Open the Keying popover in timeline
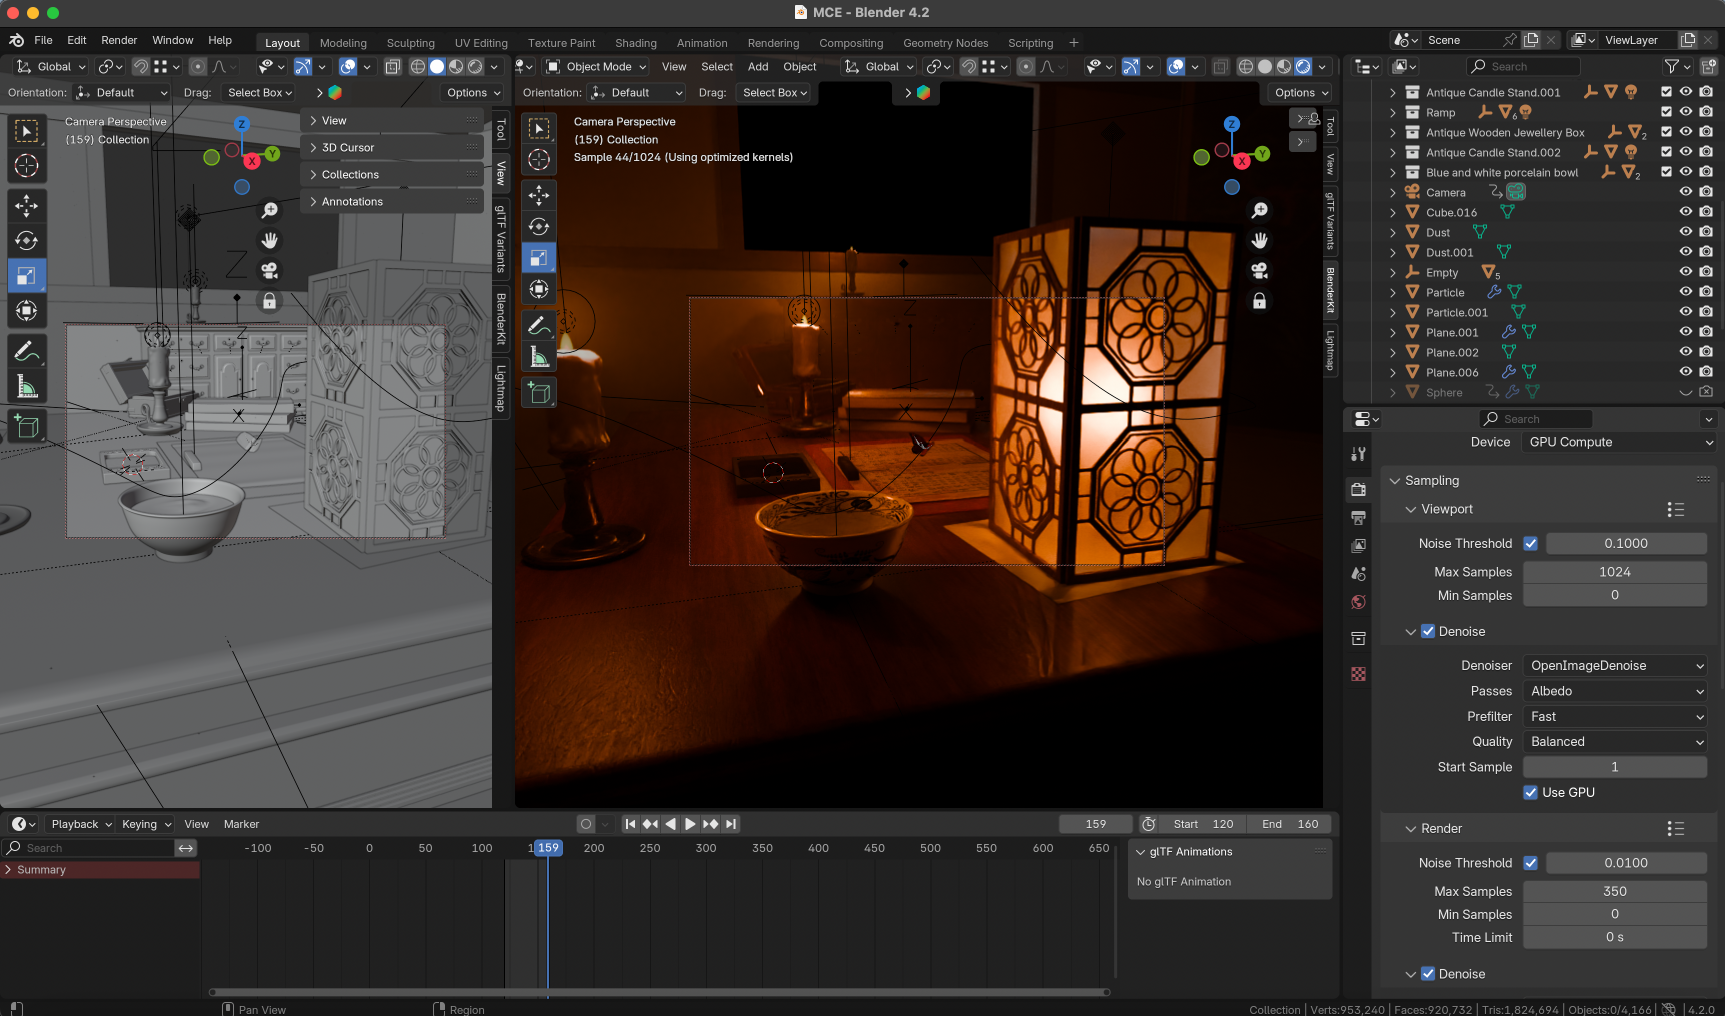This screenshot has height=1016, width=1726. click(146, 824)
